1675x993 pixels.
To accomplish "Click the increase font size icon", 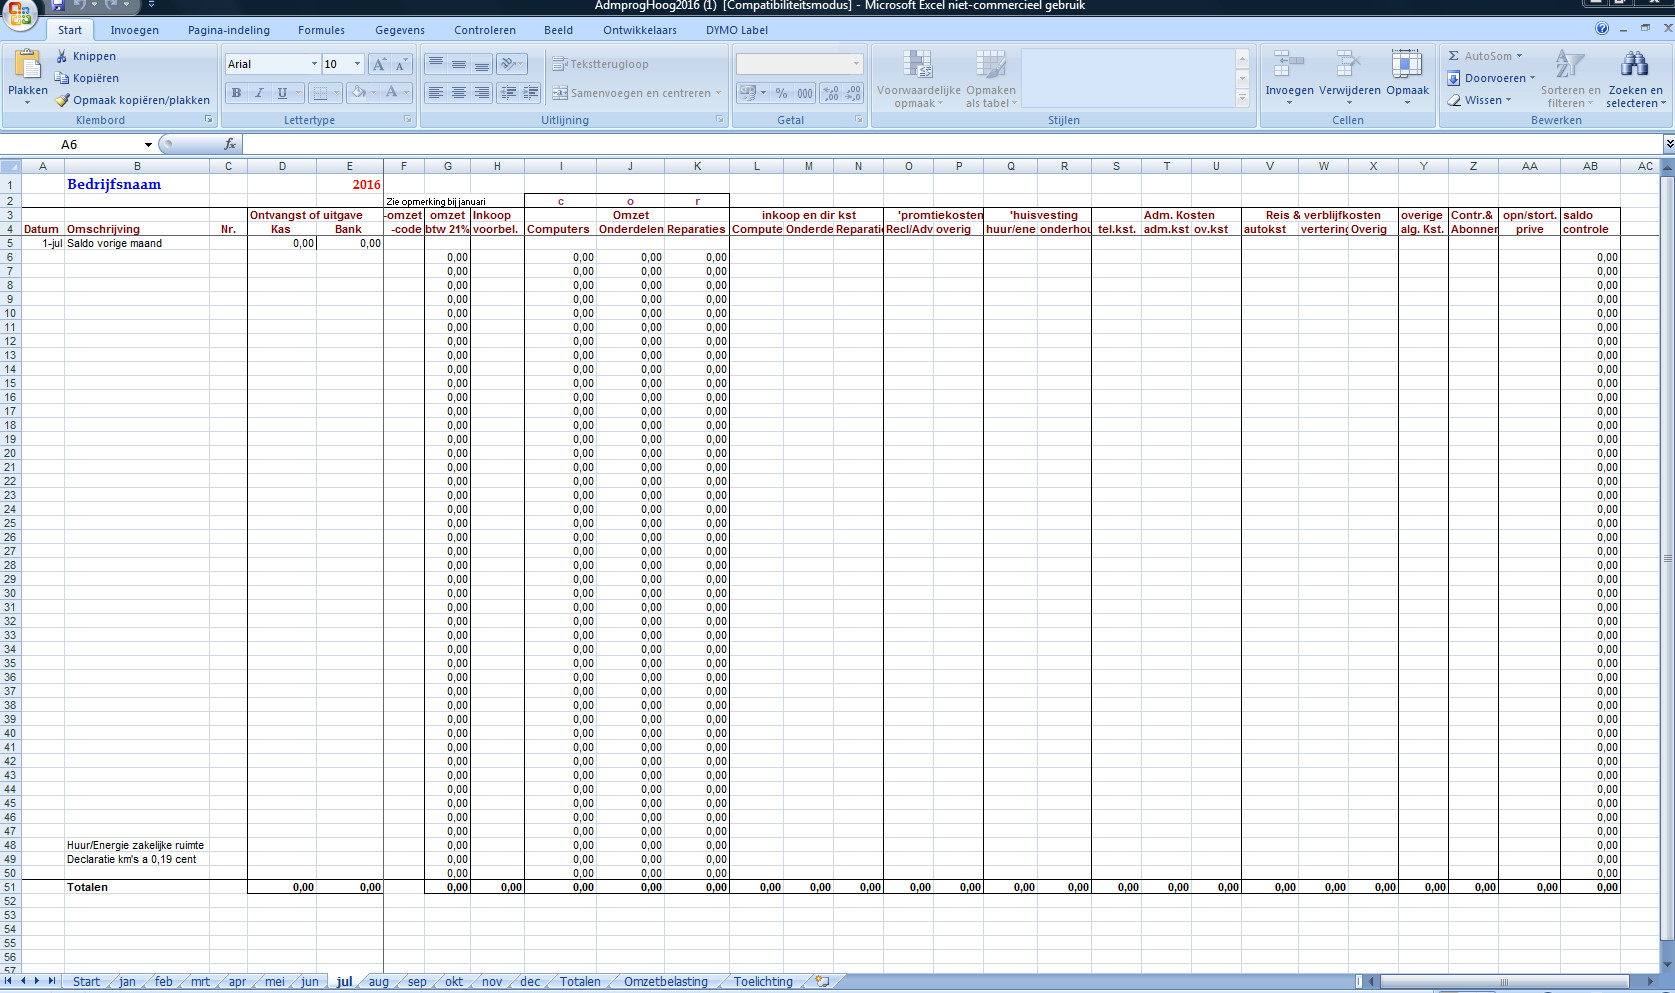I will point(379,64).
